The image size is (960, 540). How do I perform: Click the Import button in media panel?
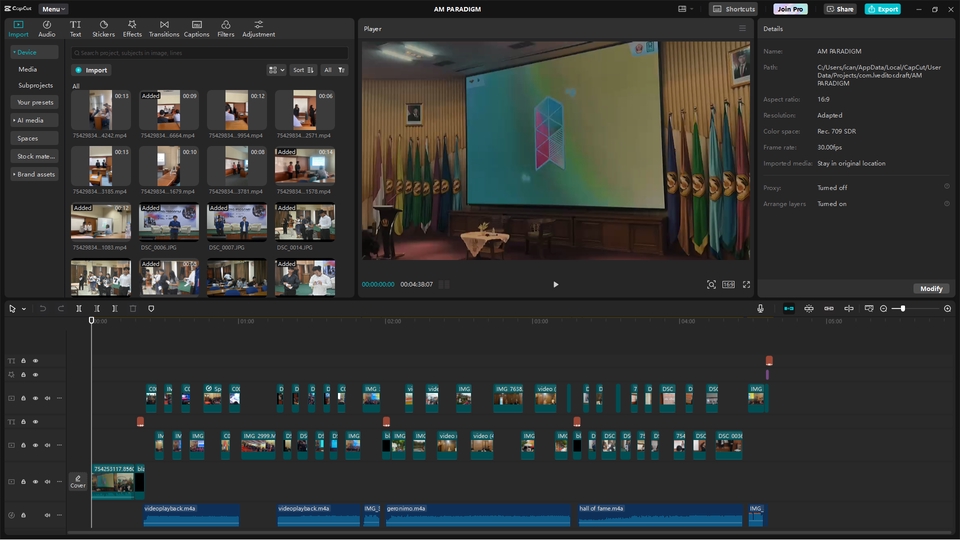[91, 70]
